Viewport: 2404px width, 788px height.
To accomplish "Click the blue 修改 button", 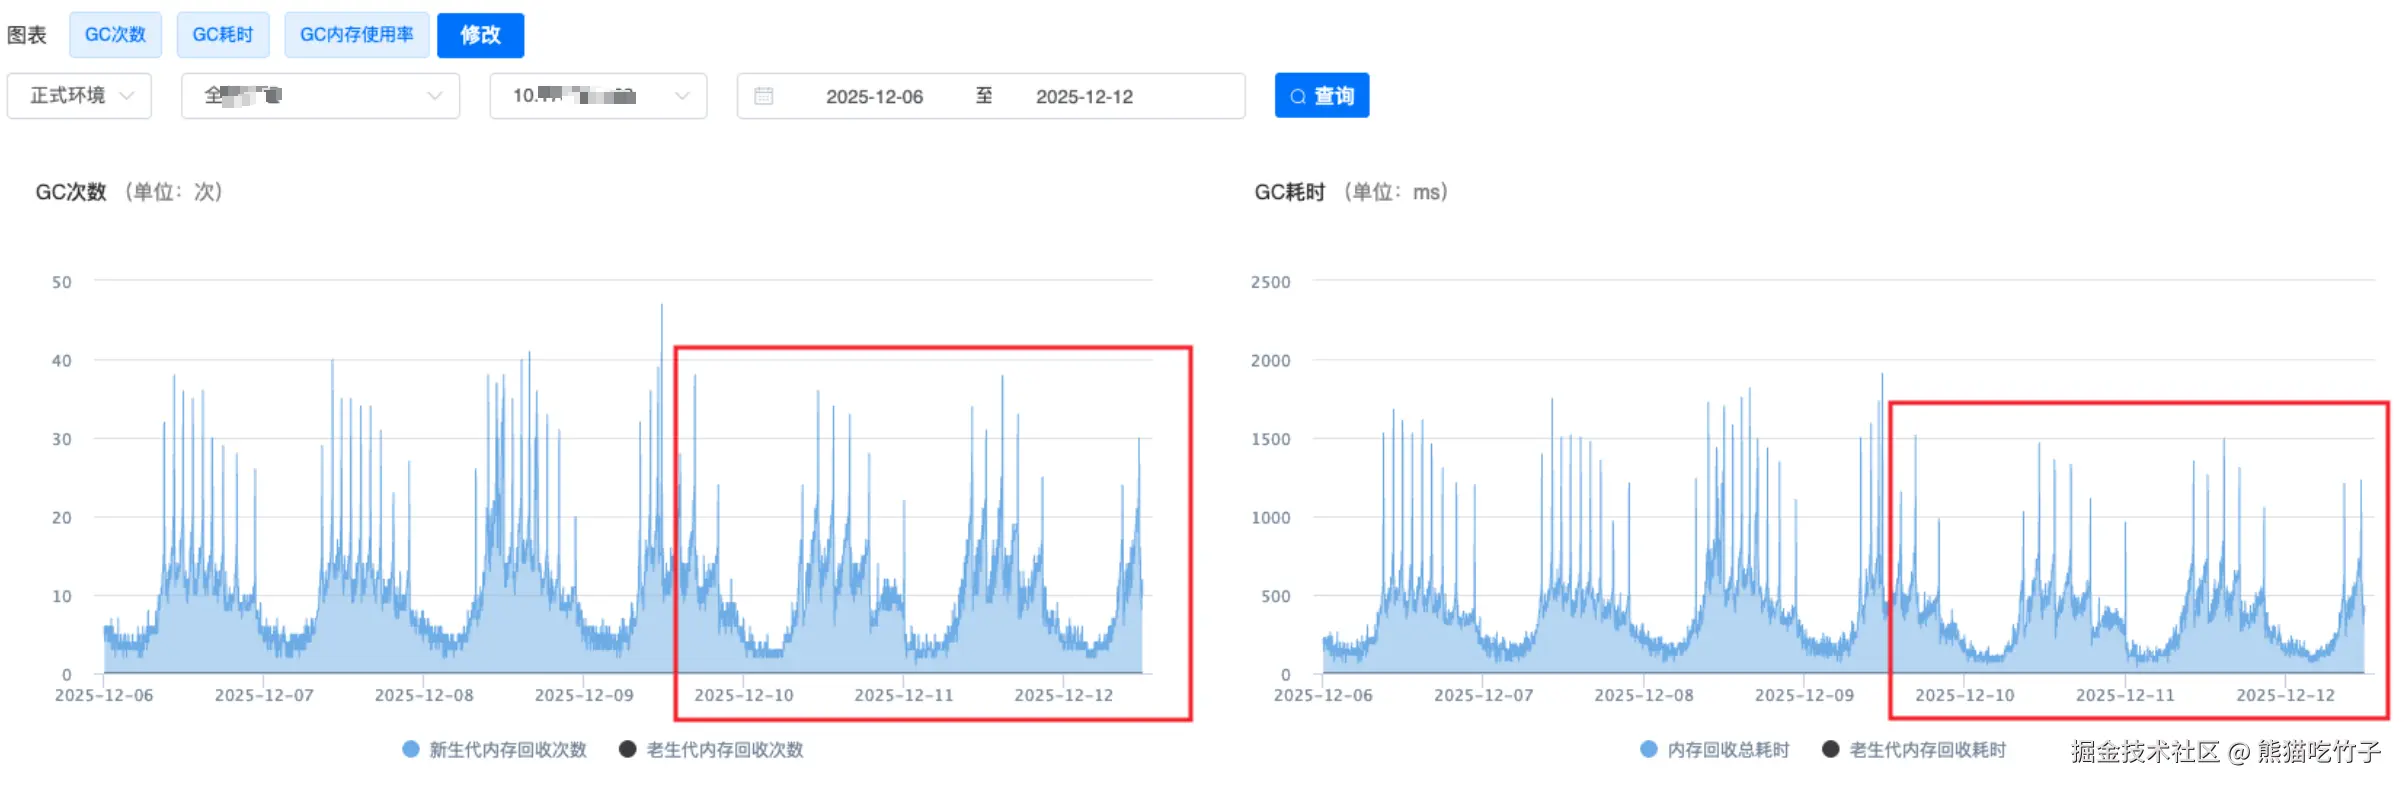I will (480, 35).
